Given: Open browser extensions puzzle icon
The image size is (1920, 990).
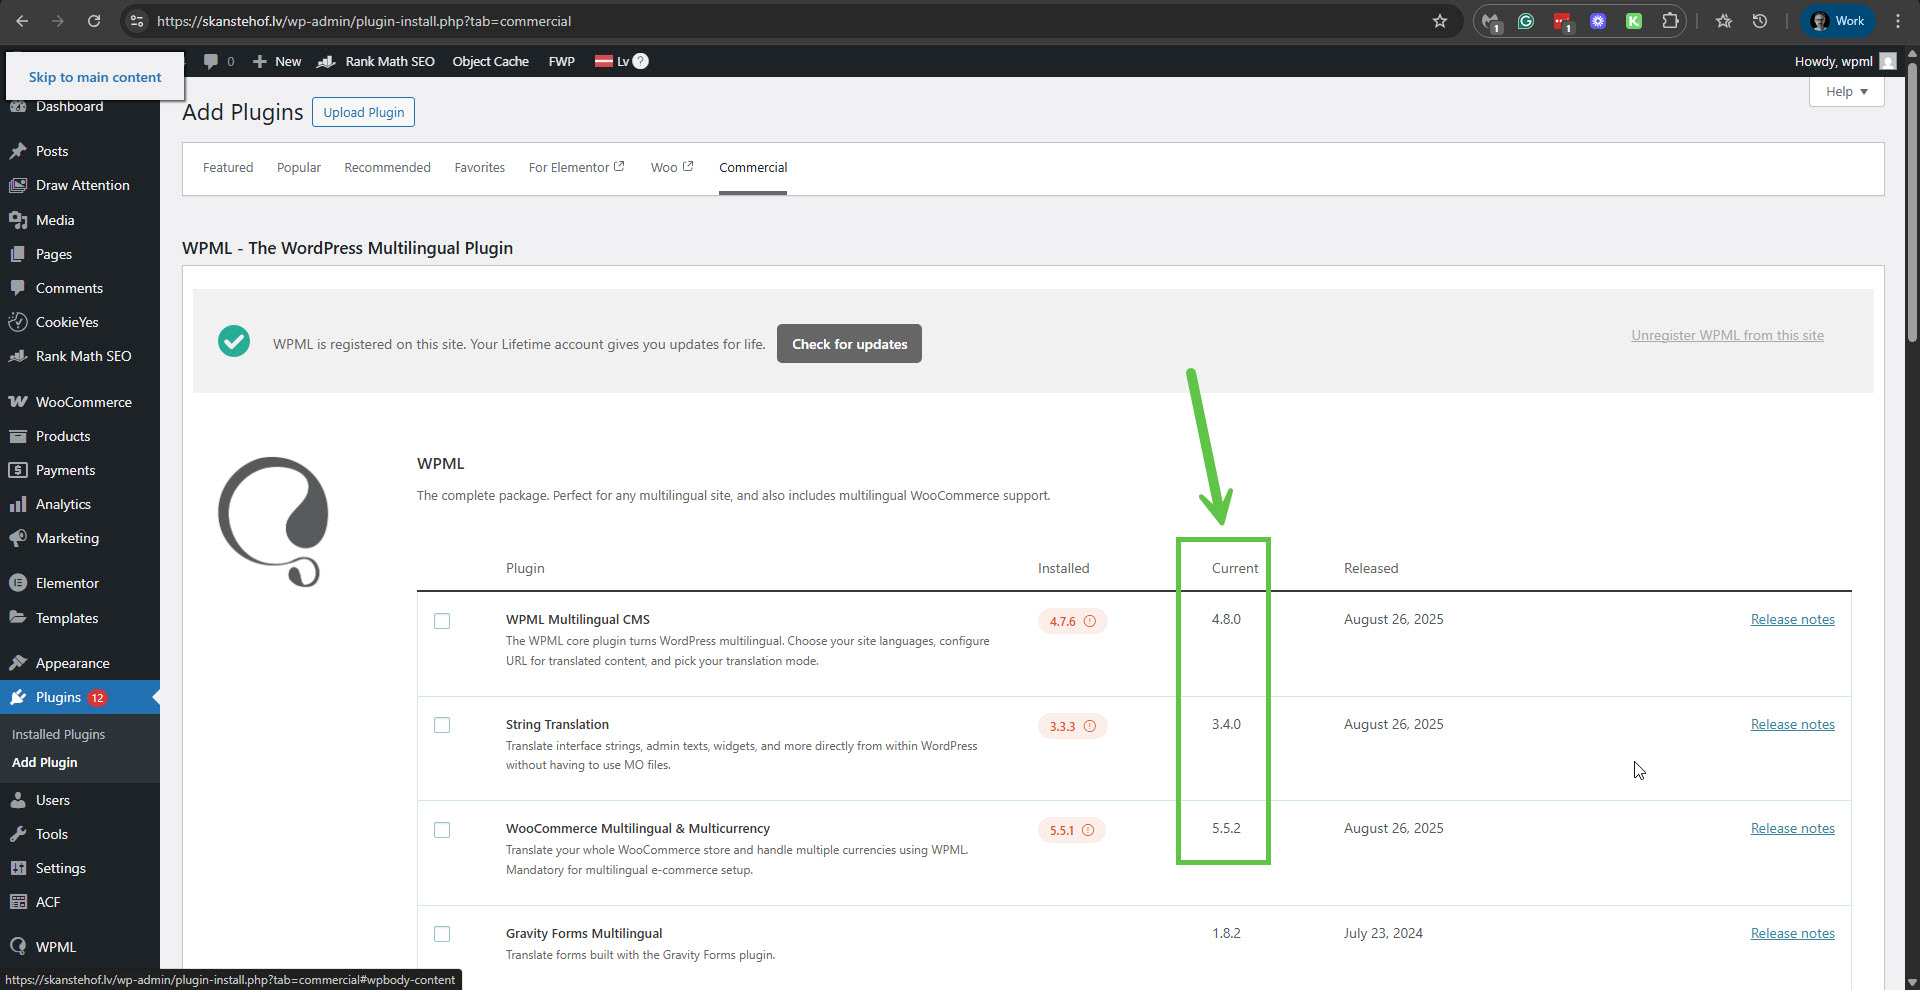Looking at the screenshot, I should pyautogui.click(x=1670, y=21).
